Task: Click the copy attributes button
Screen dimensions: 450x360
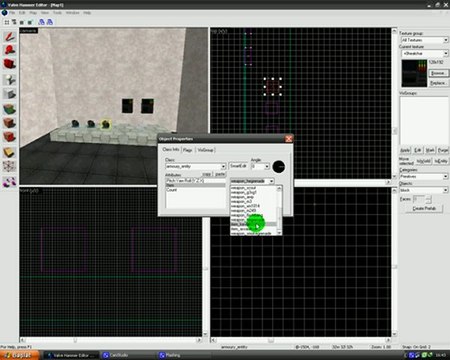Action: pyautogui.click(x=207, y=174)
